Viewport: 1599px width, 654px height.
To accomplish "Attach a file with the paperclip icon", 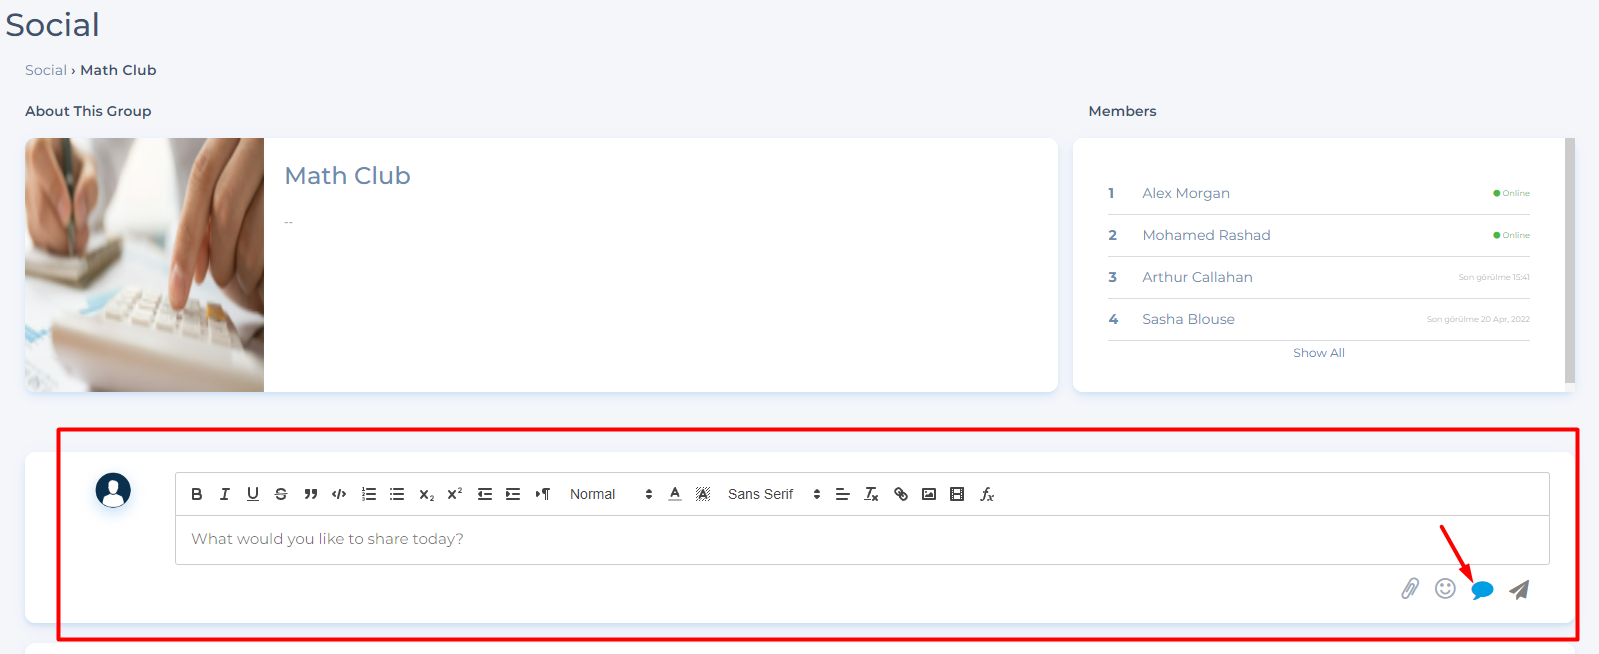I will tap(1410, 589).
